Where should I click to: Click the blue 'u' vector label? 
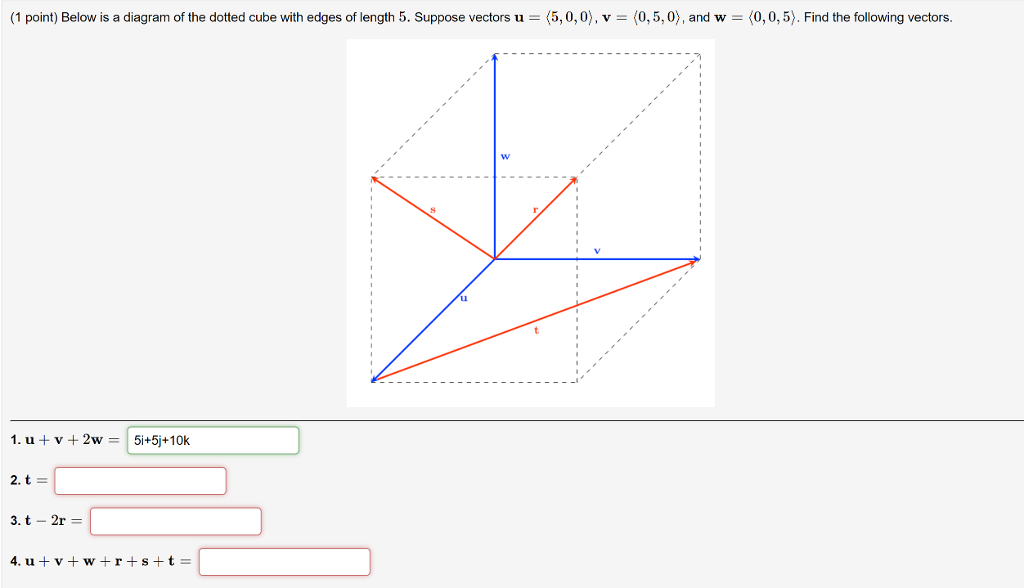click(464, 298)
